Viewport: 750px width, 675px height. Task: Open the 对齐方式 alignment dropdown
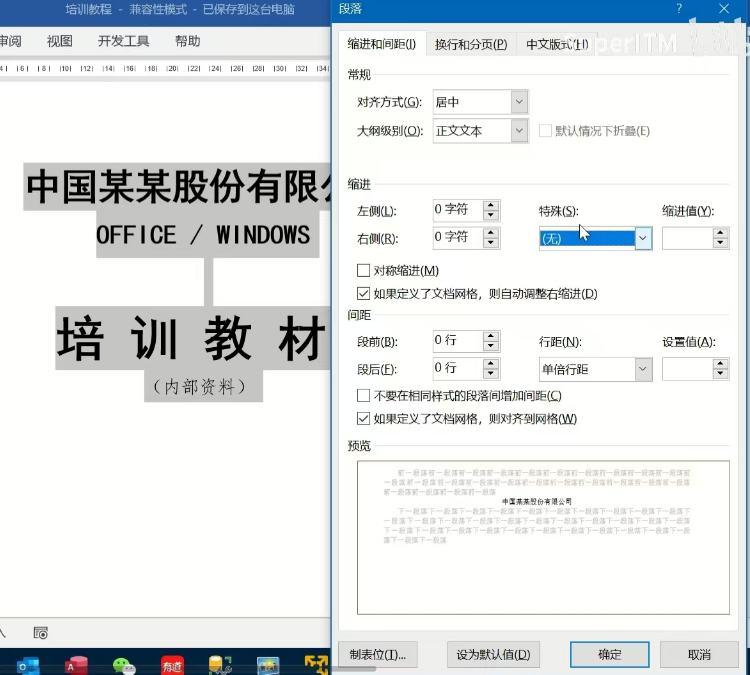(519, 102)
